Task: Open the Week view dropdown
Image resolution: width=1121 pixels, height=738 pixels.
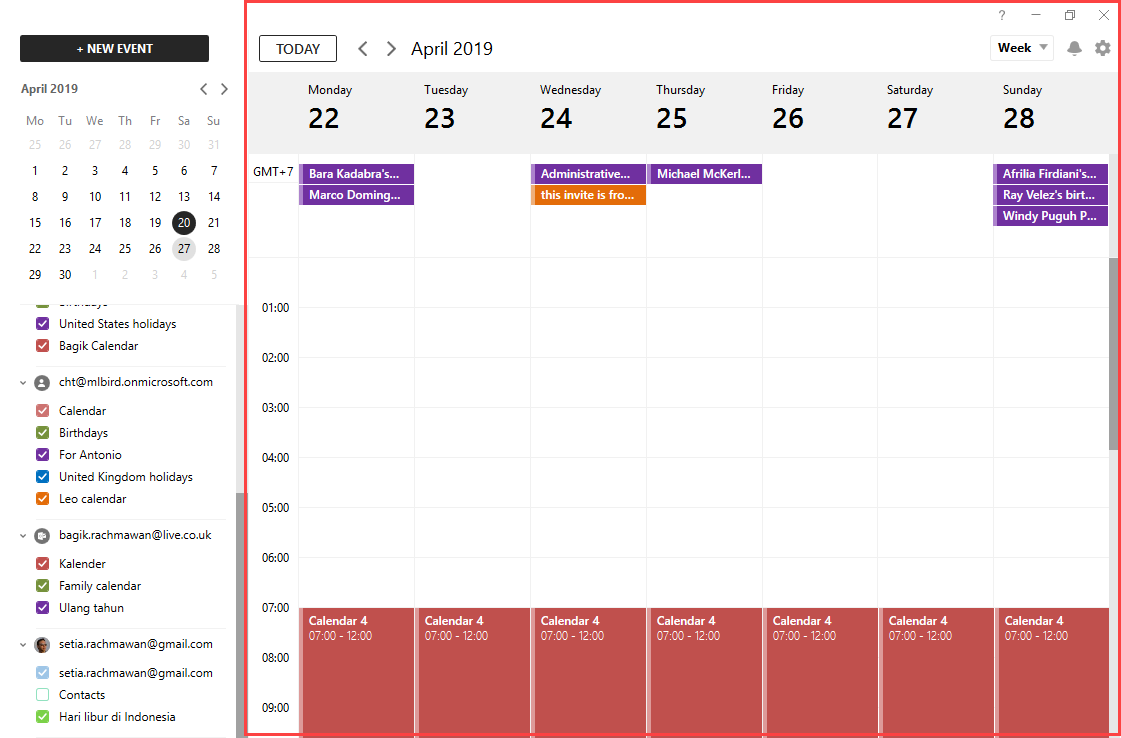Action: tap(1022, 48)
